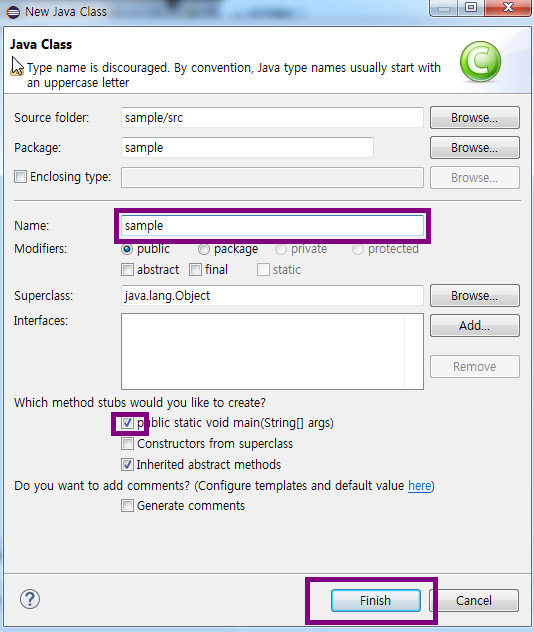Toggle public static void main stub checkbox

click(127, 423)
